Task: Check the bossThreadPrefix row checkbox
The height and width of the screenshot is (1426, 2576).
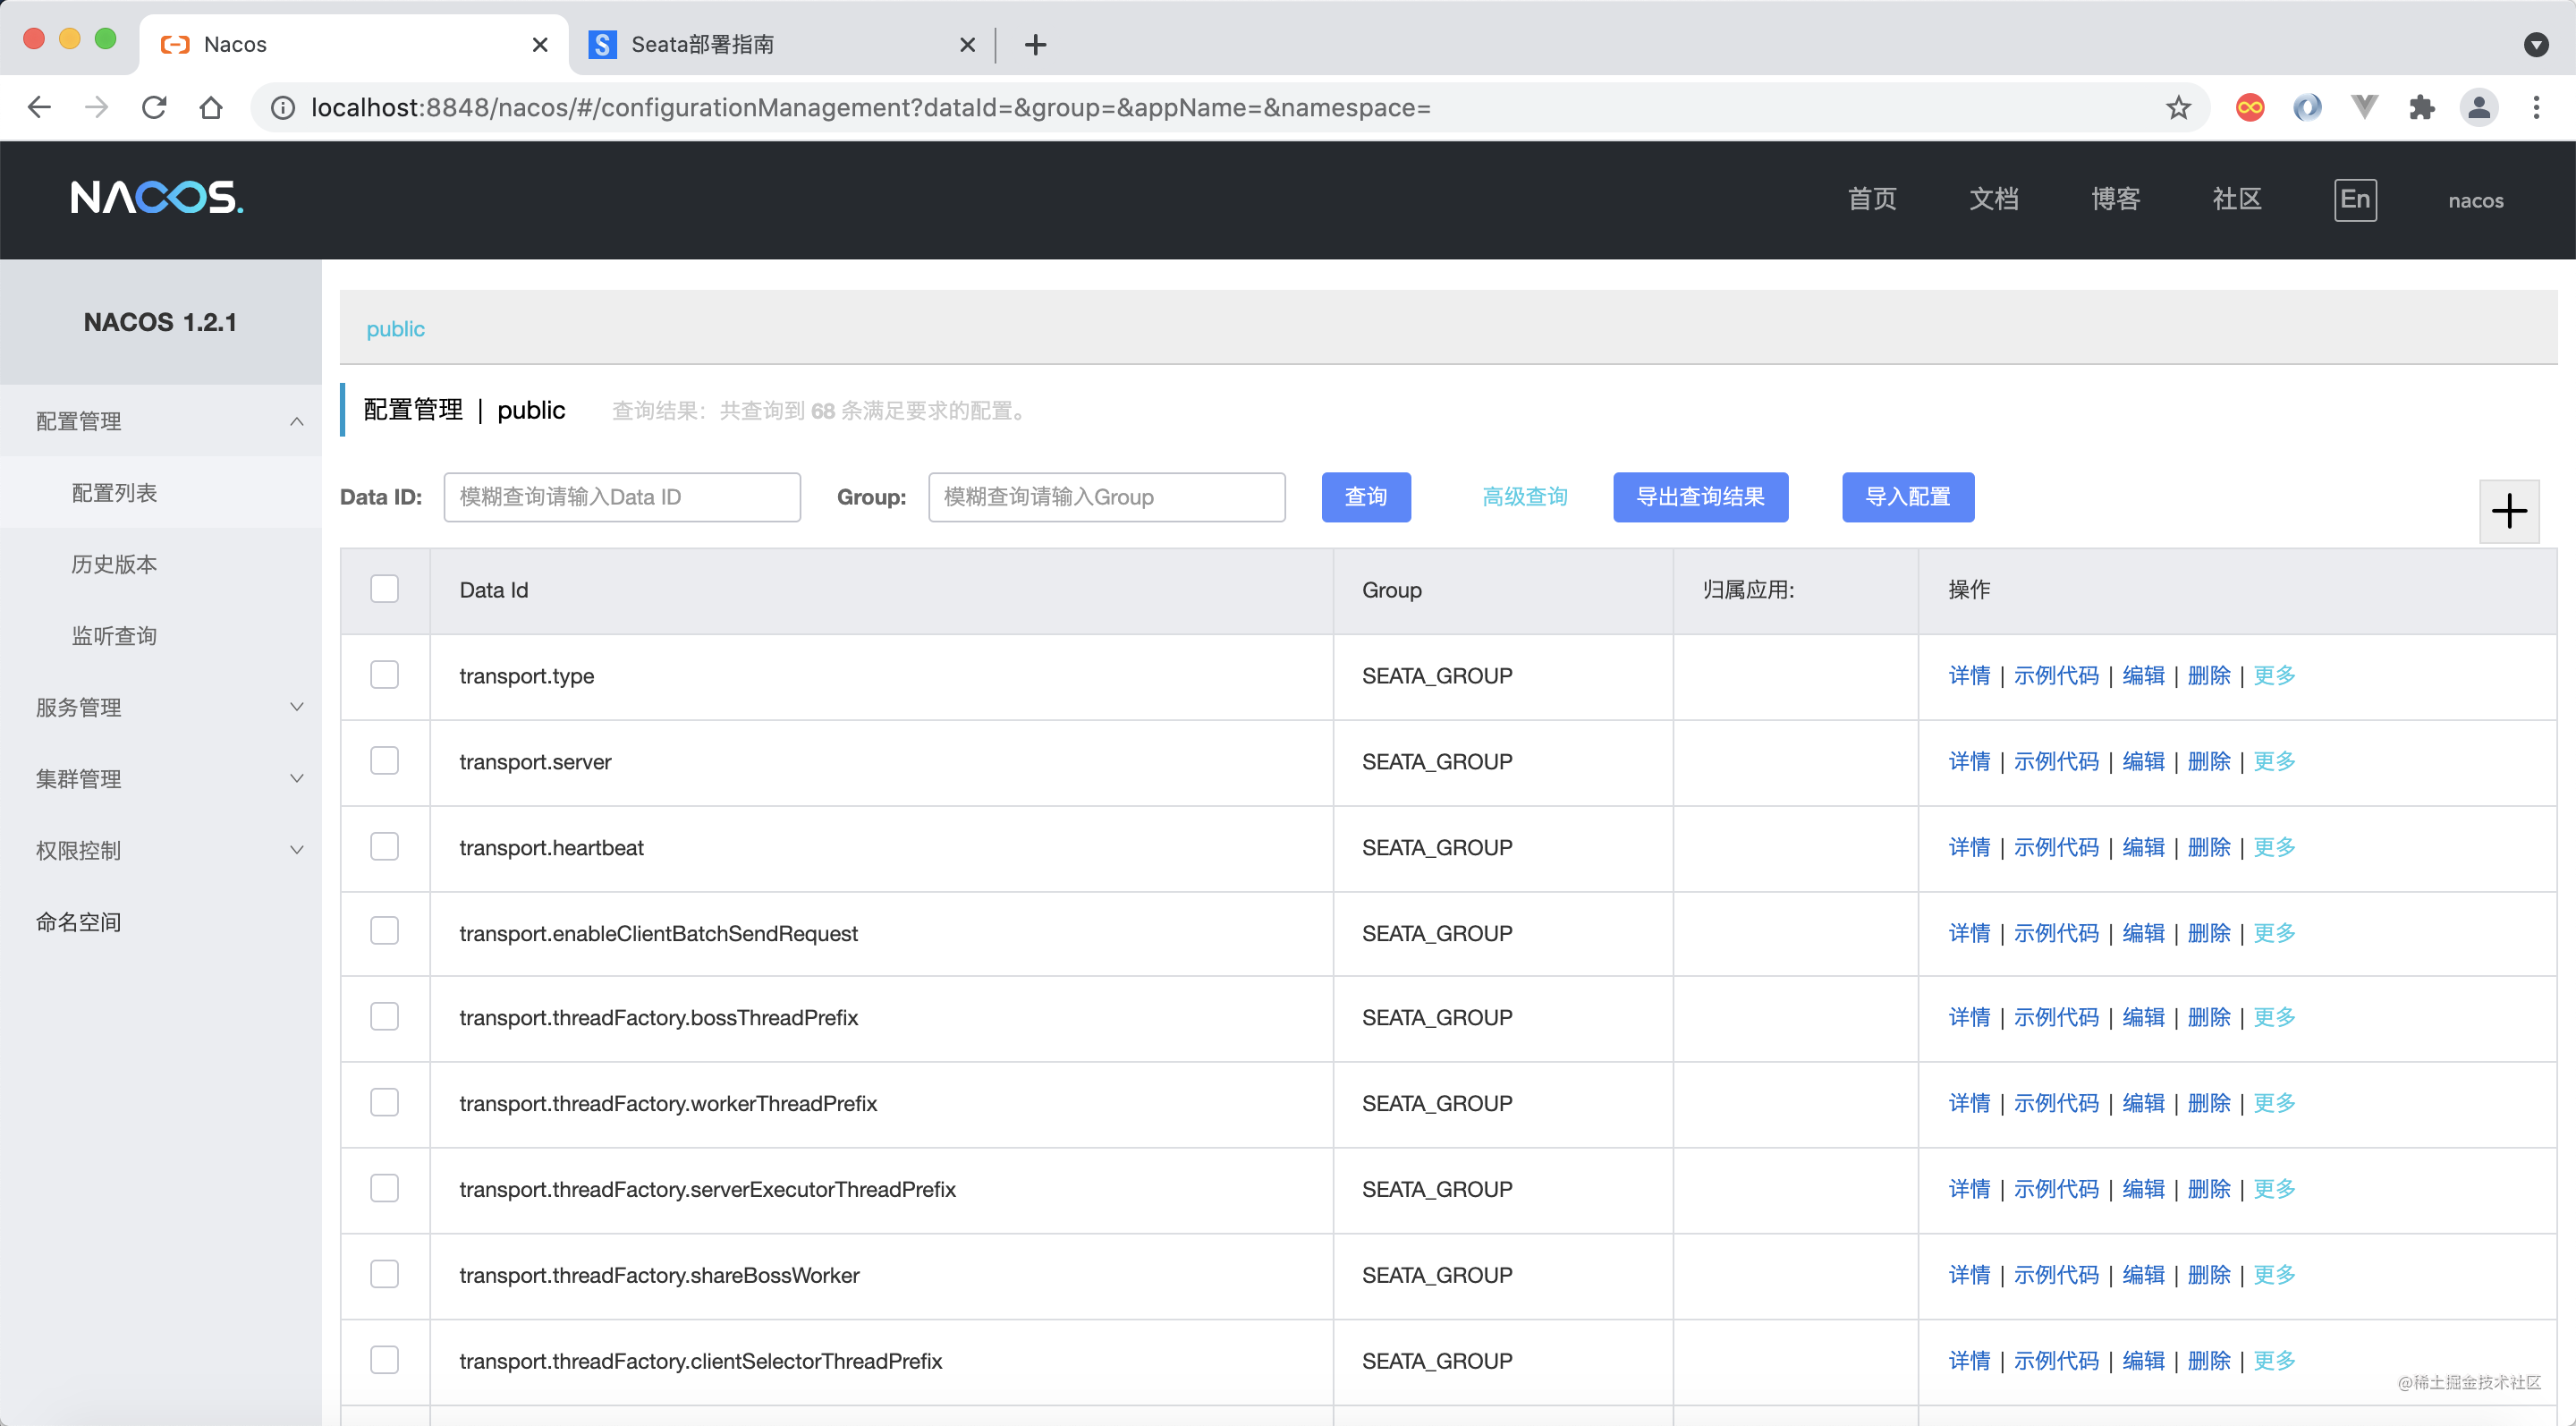Action: (384, 1017)
